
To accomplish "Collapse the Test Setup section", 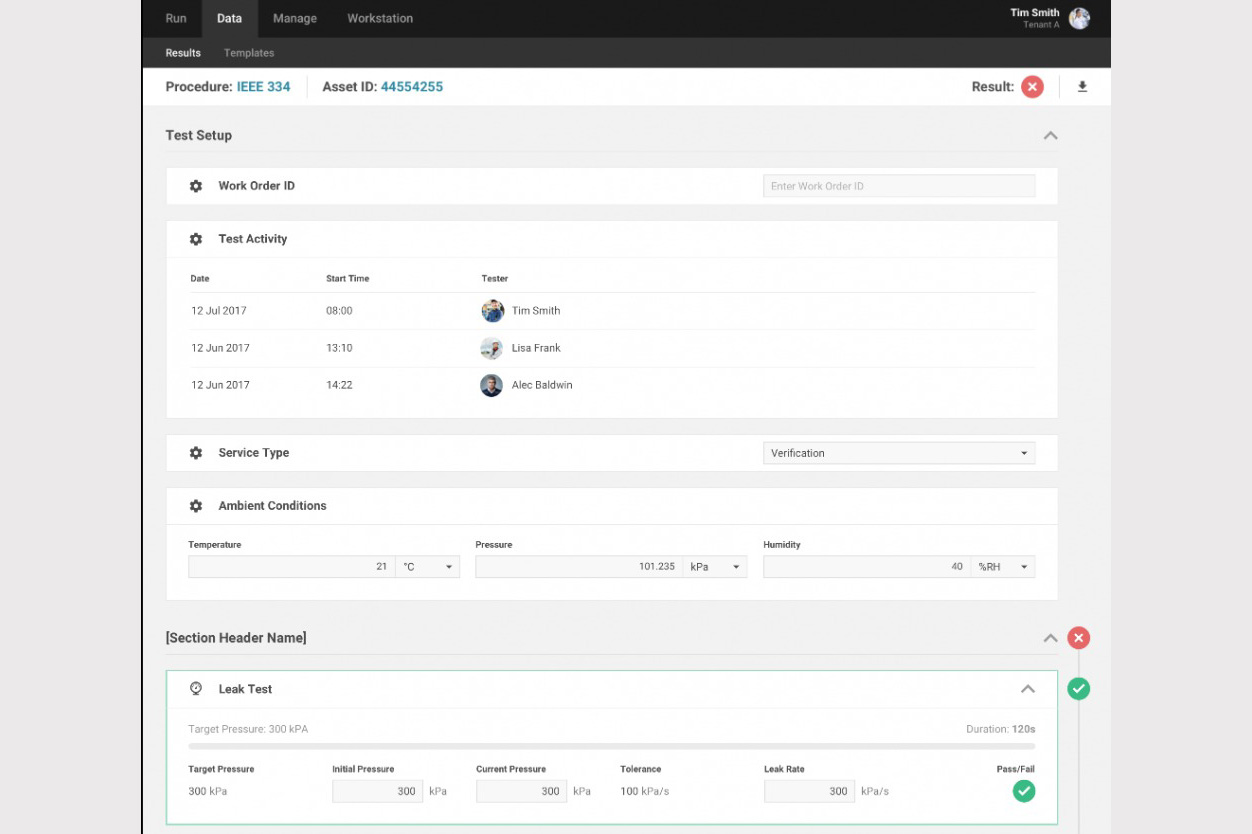I will (x=1050, y=135).
